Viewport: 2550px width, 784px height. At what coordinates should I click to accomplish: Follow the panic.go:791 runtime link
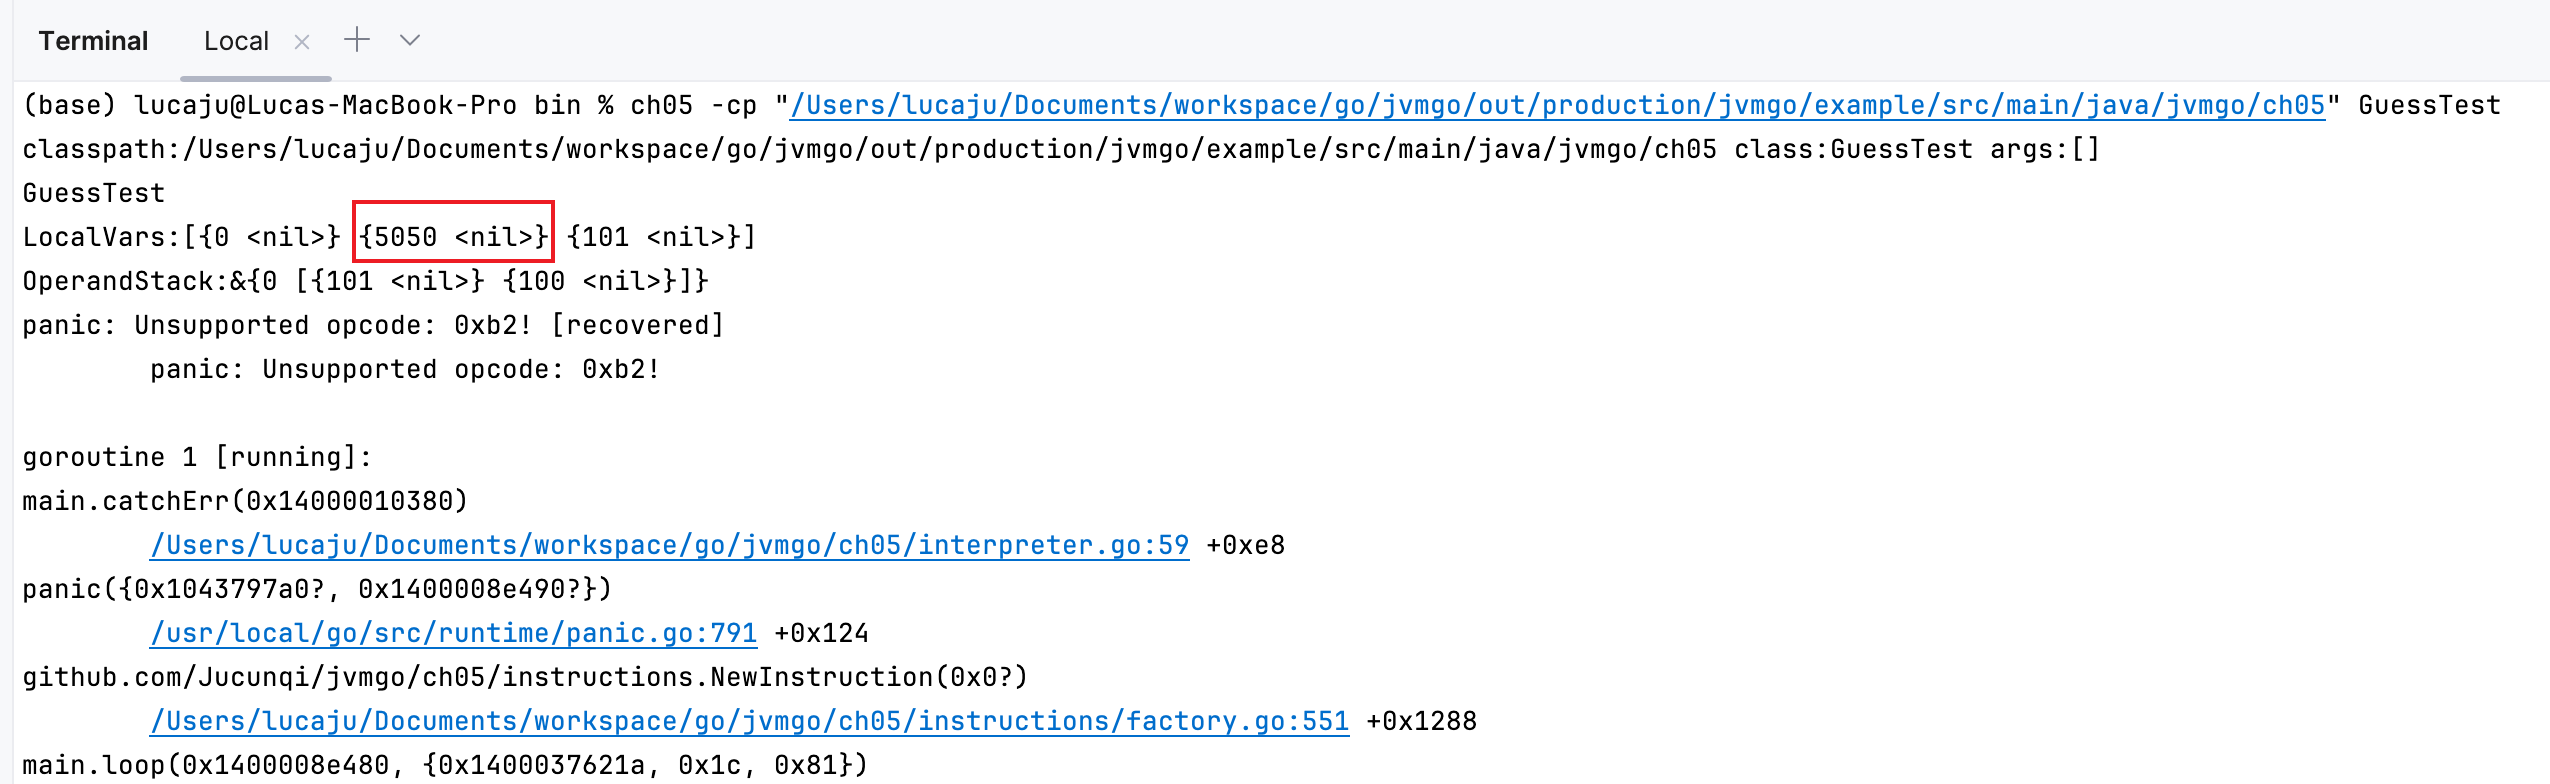pyautogui.click(x=453, y=633)
